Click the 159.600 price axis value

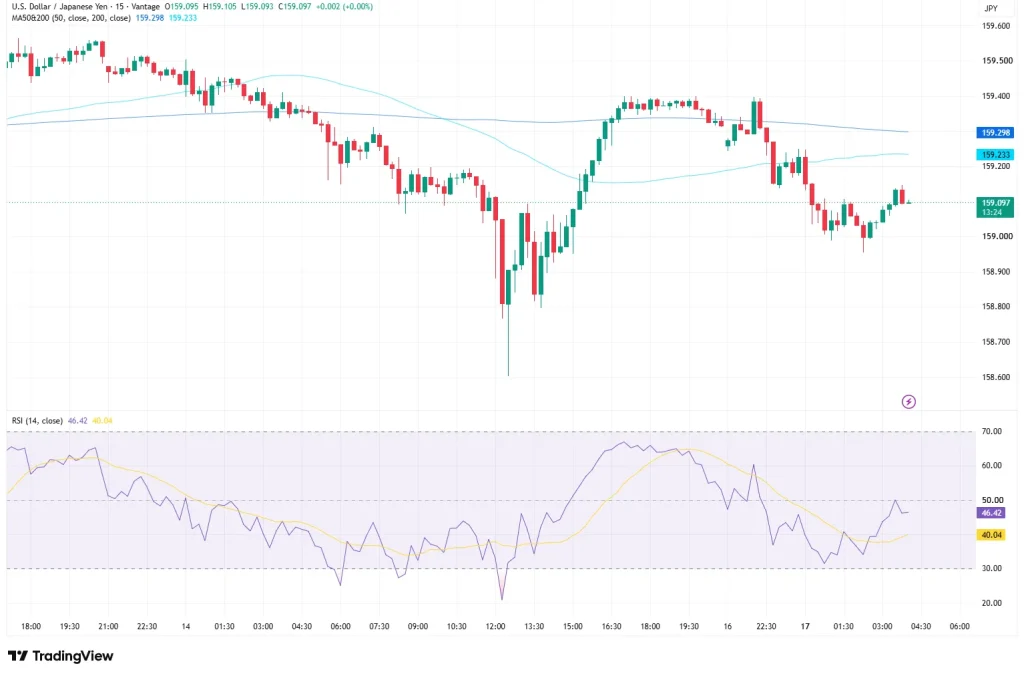[997, 26]
